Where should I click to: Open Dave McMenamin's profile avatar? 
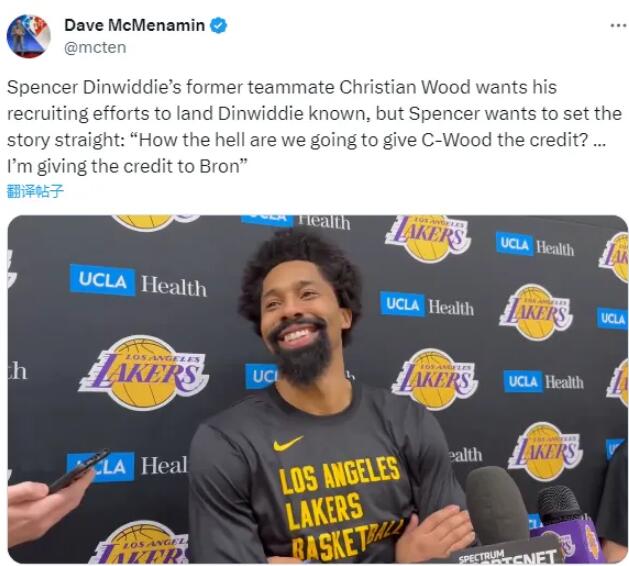(x=28, y=37)
